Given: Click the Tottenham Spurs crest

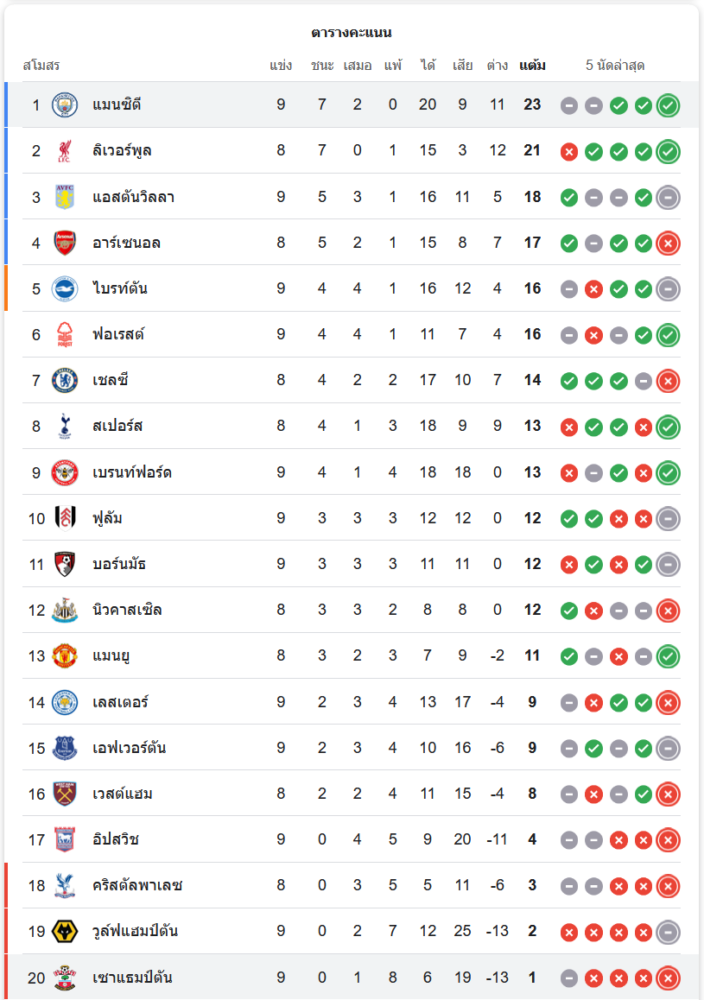Looking at the screenshot, I should 65,426.
